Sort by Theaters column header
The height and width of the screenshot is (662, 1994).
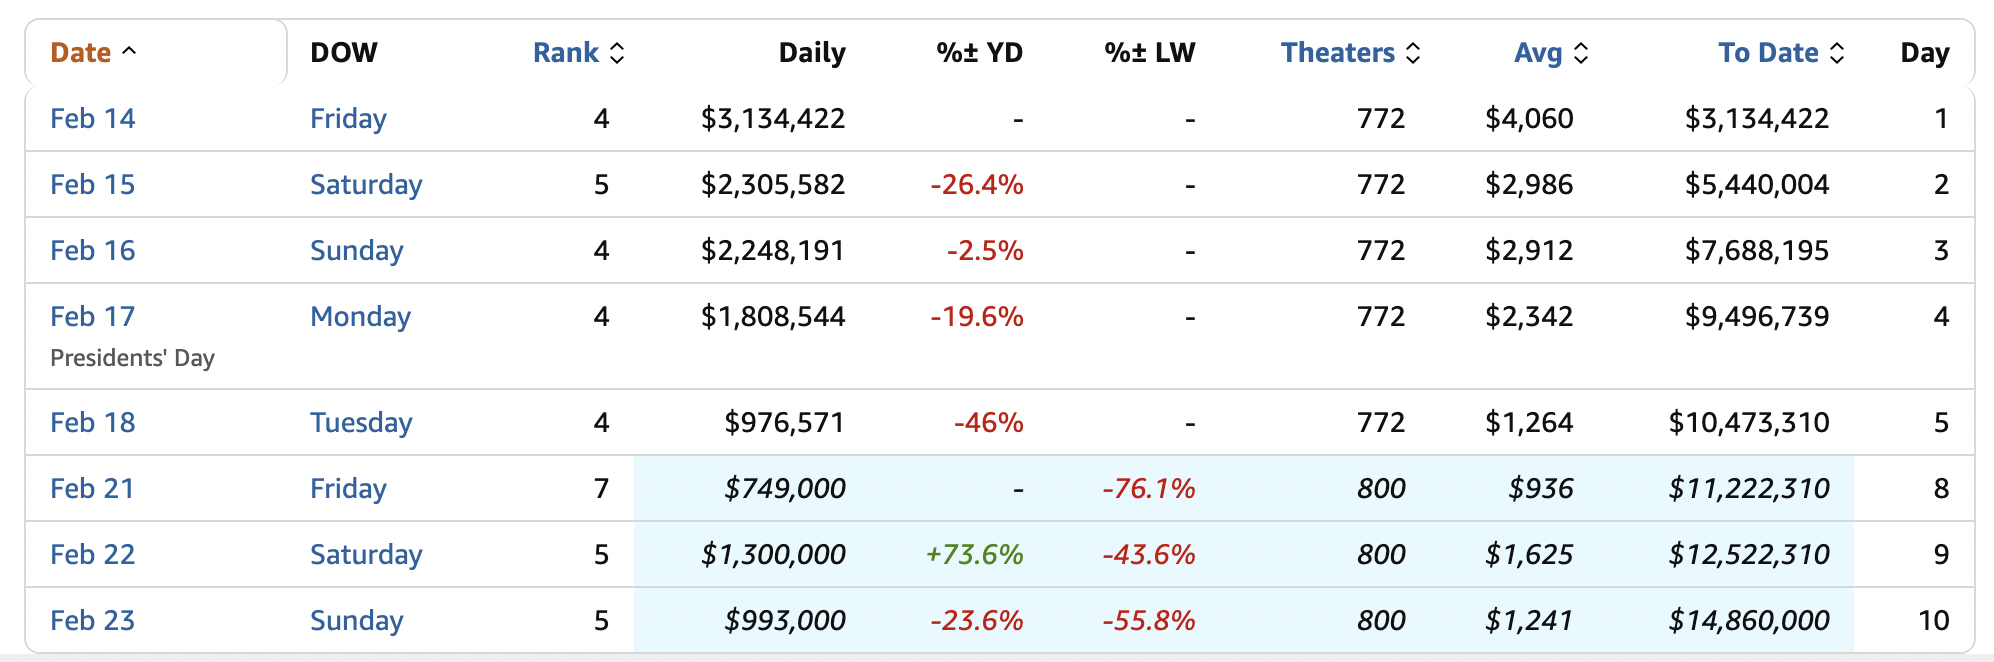click(1337, 53)
